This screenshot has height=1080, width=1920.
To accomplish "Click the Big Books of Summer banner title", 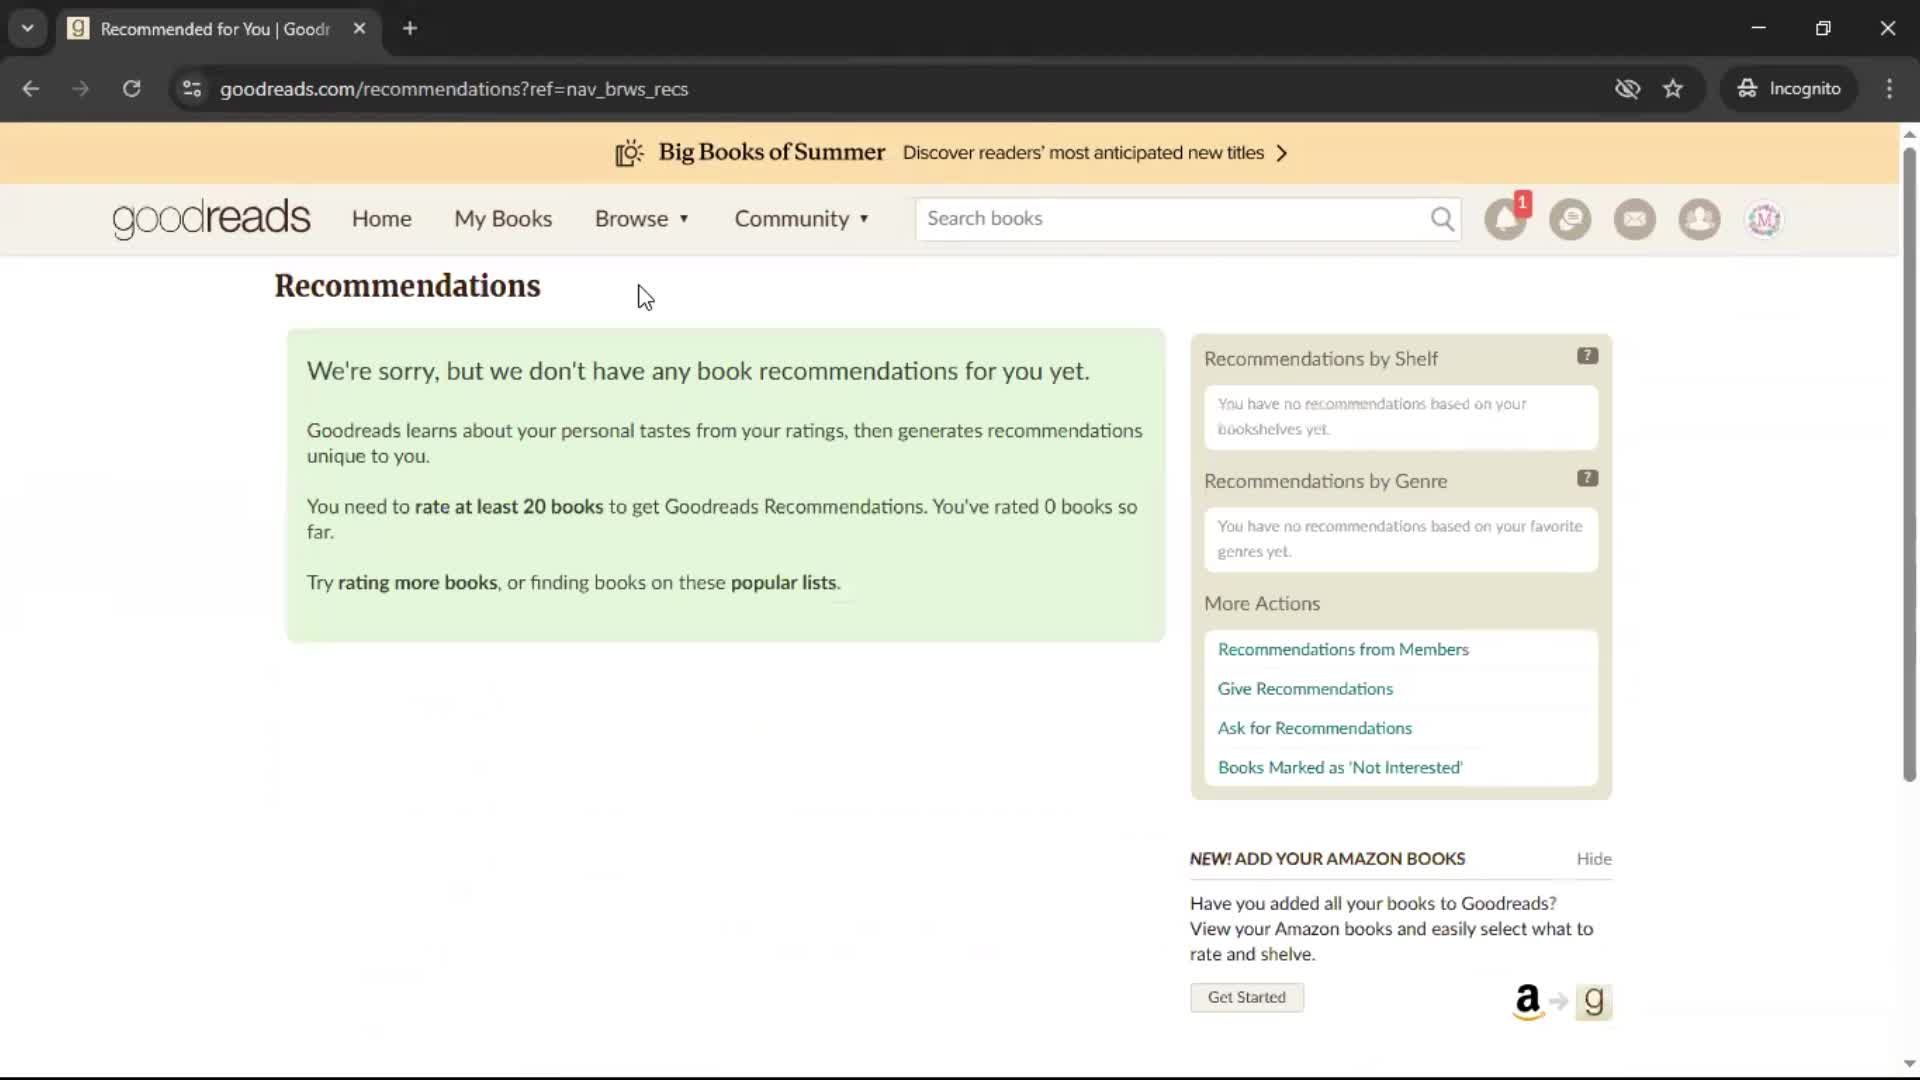I will click(x=771, y=152).
